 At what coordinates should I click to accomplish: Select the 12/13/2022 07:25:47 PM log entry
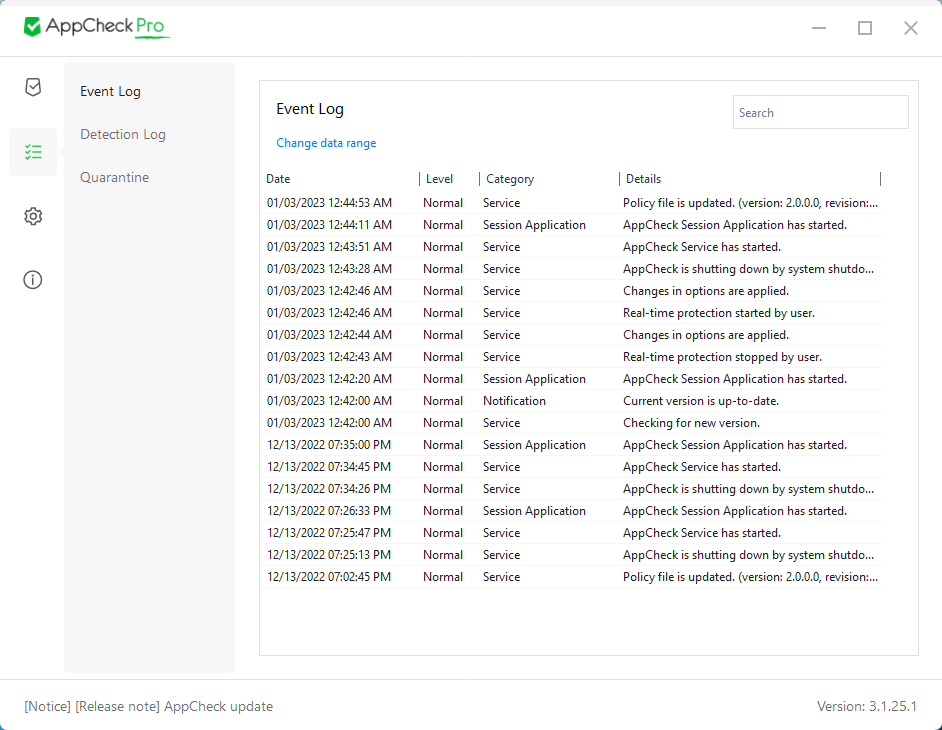coord(571,533)
